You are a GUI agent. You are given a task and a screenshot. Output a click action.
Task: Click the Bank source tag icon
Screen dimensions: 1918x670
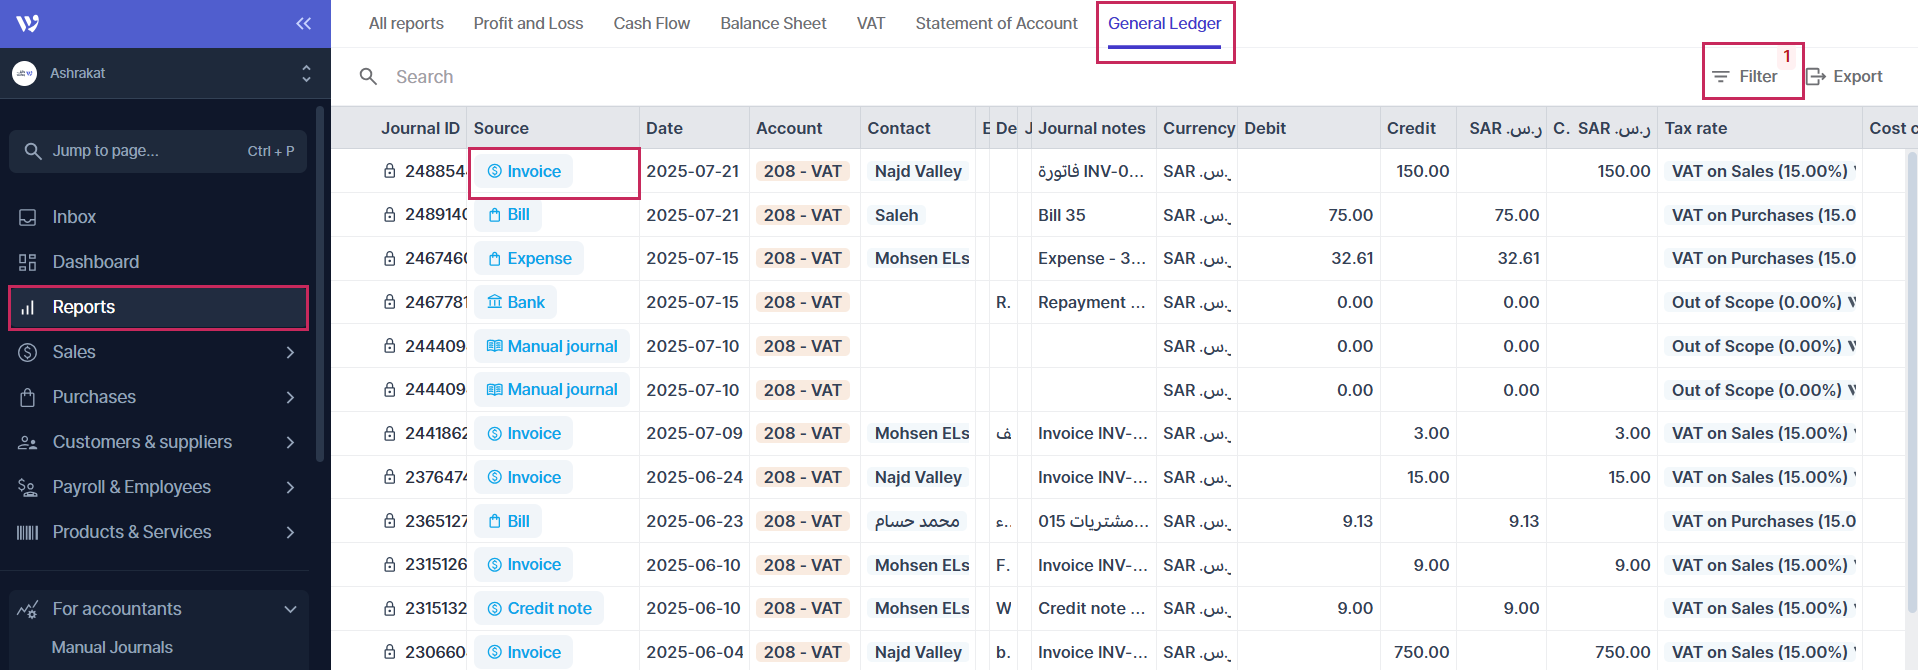pyautogui.click(x=494, y=302)
